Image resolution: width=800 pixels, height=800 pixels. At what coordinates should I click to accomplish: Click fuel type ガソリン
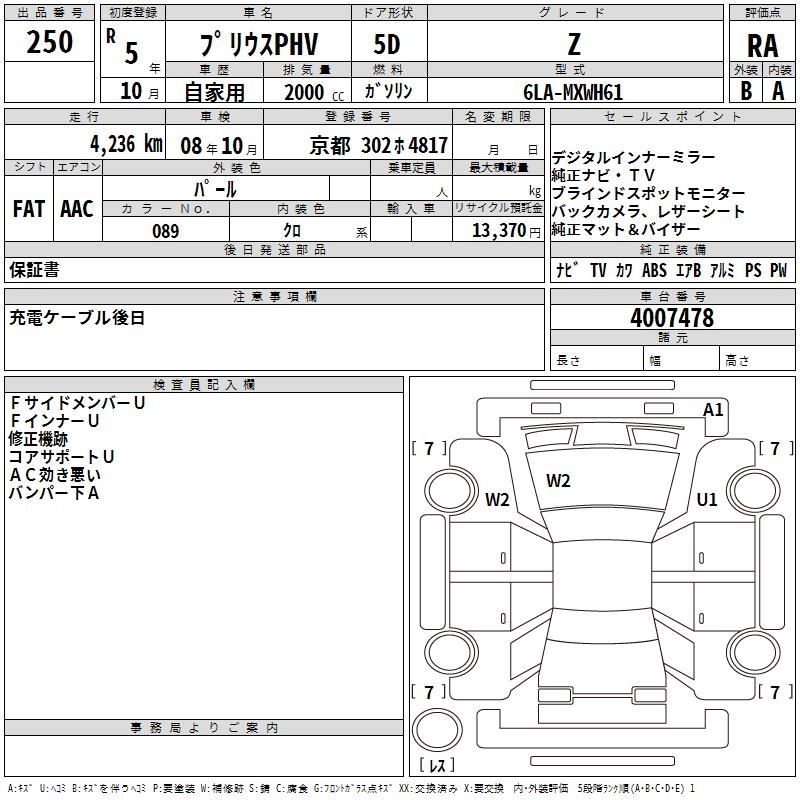pos(388,91)
